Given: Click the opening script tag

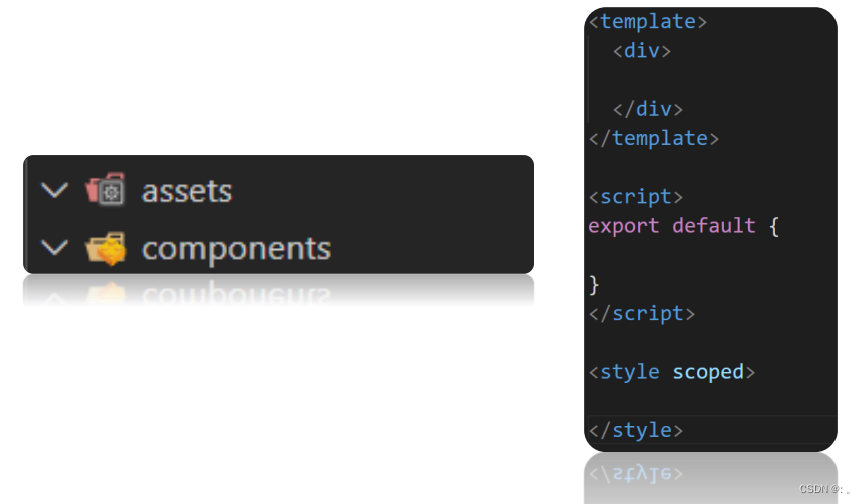Looking at the screenshot, I should (636, 196).
